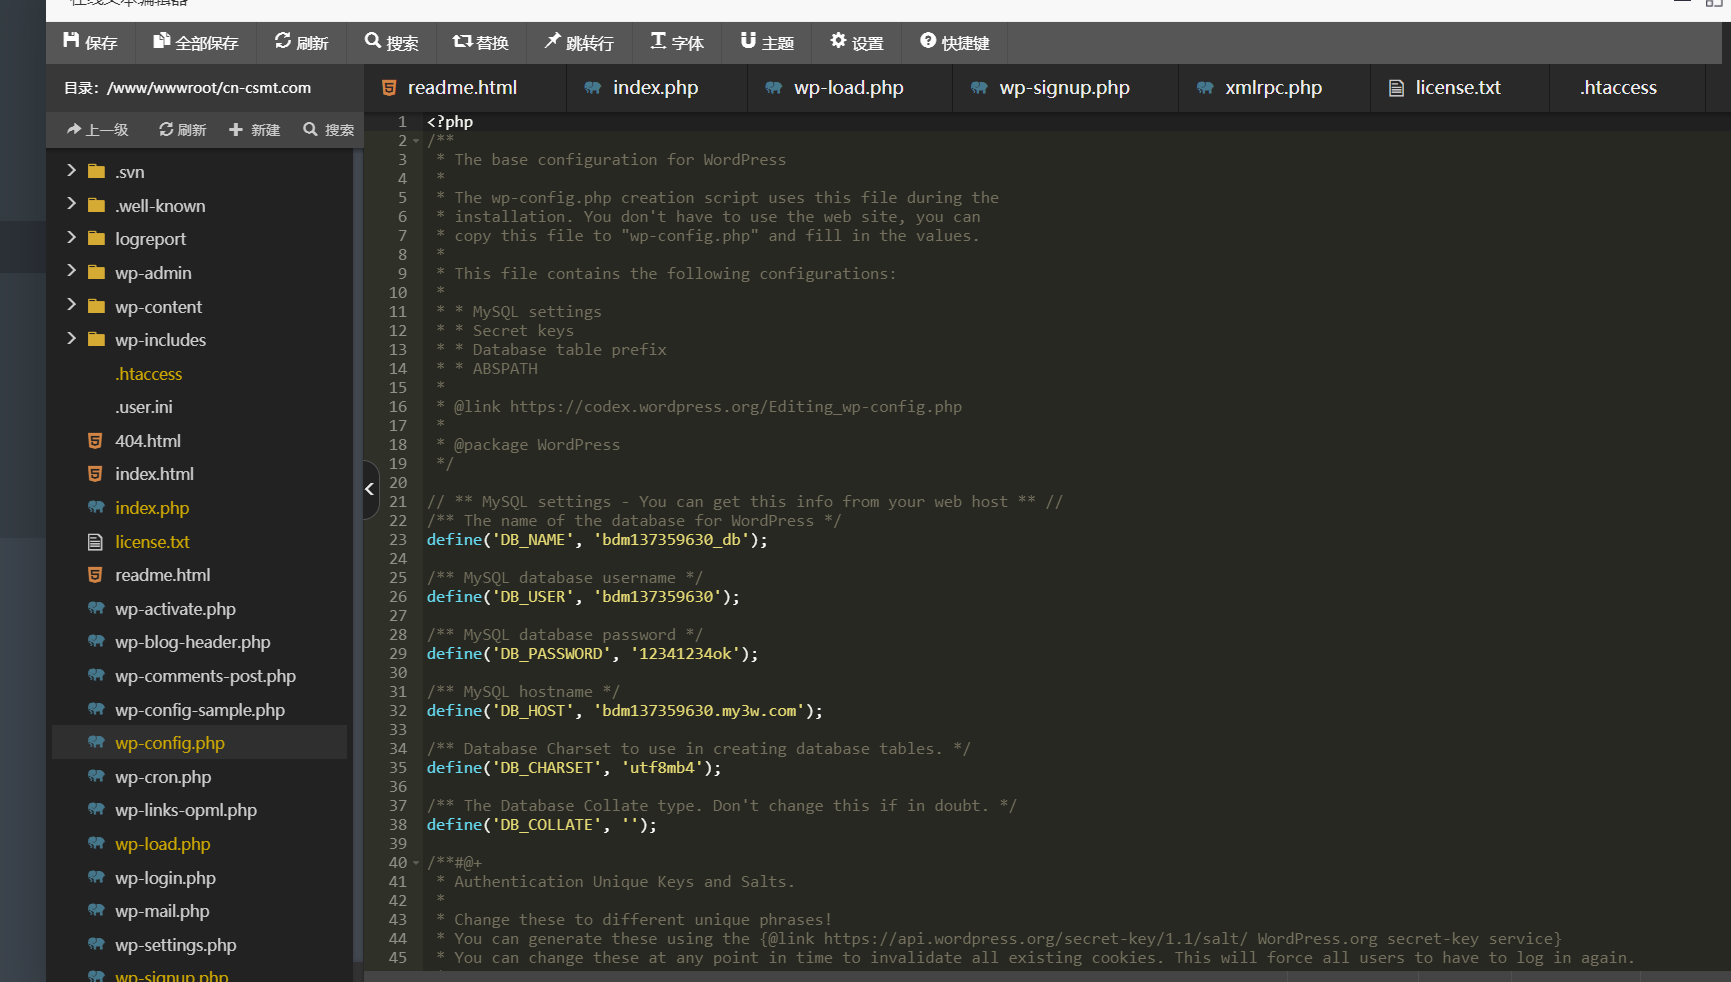The width and height of the screenshot is (1731, 982).
Task: Click the .well-known folder icon
Action: tap(96, 205)
